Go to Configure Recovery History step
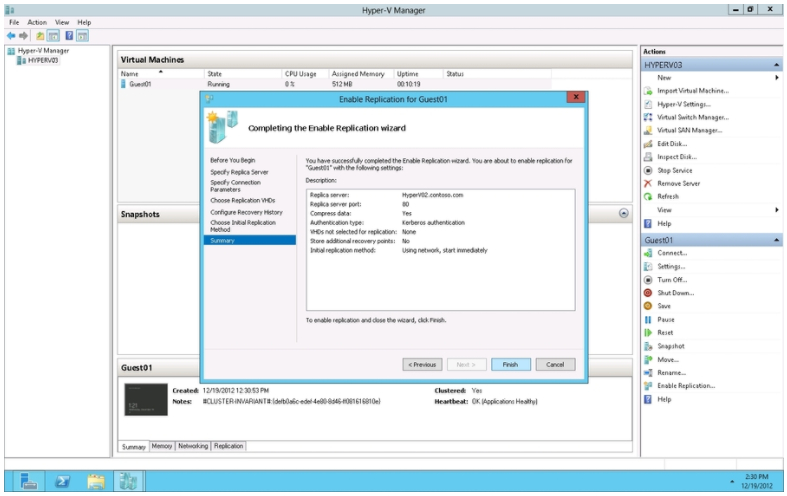The width and height of the screenshot is (787, 496). [246, 212]
